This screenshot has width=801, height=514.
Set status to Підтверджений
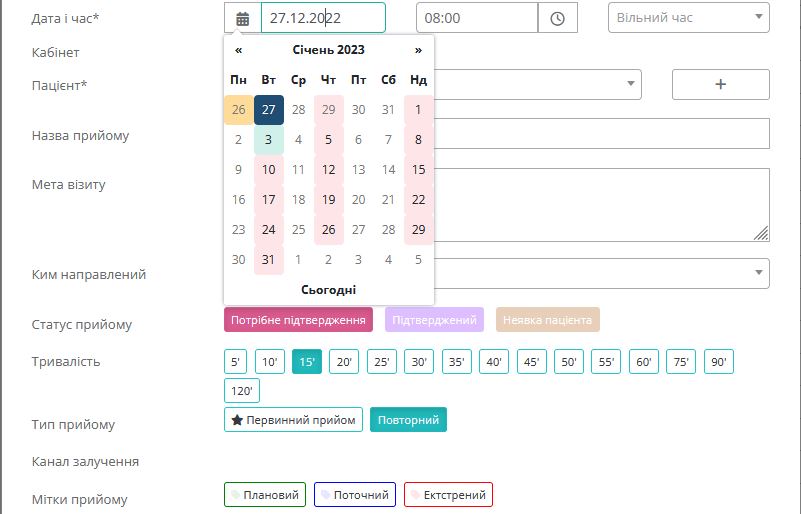(434, 320)
